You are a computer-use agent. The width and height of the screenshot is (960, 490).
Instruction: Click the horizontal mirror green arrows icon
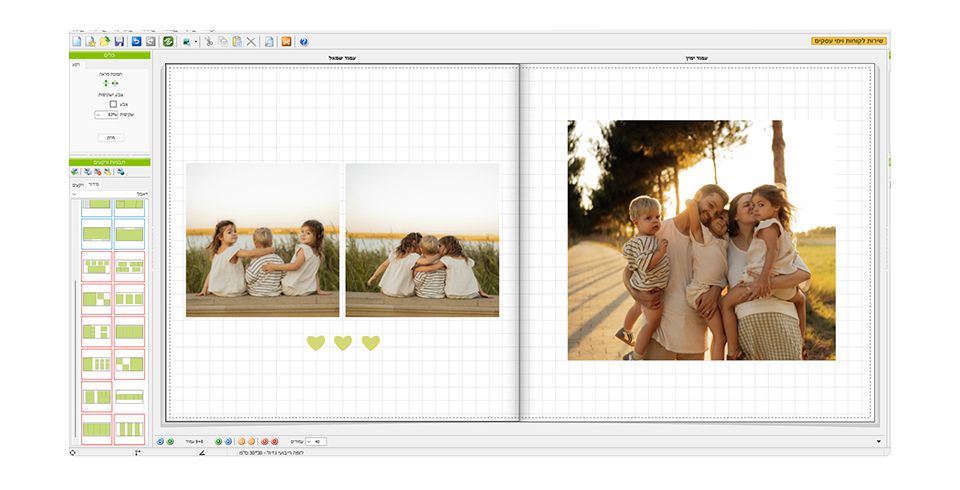[115, 83]
